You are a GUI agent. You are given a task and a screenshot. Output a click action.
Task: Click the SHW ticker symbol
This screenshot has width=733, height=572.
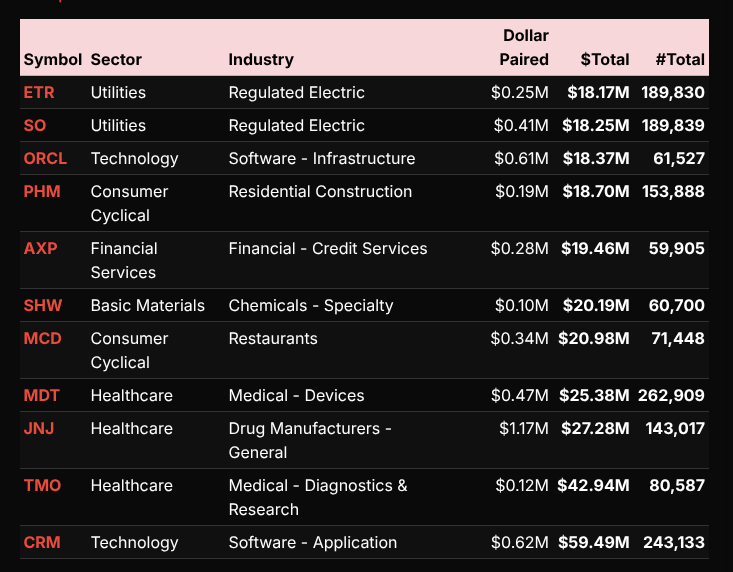43,306
